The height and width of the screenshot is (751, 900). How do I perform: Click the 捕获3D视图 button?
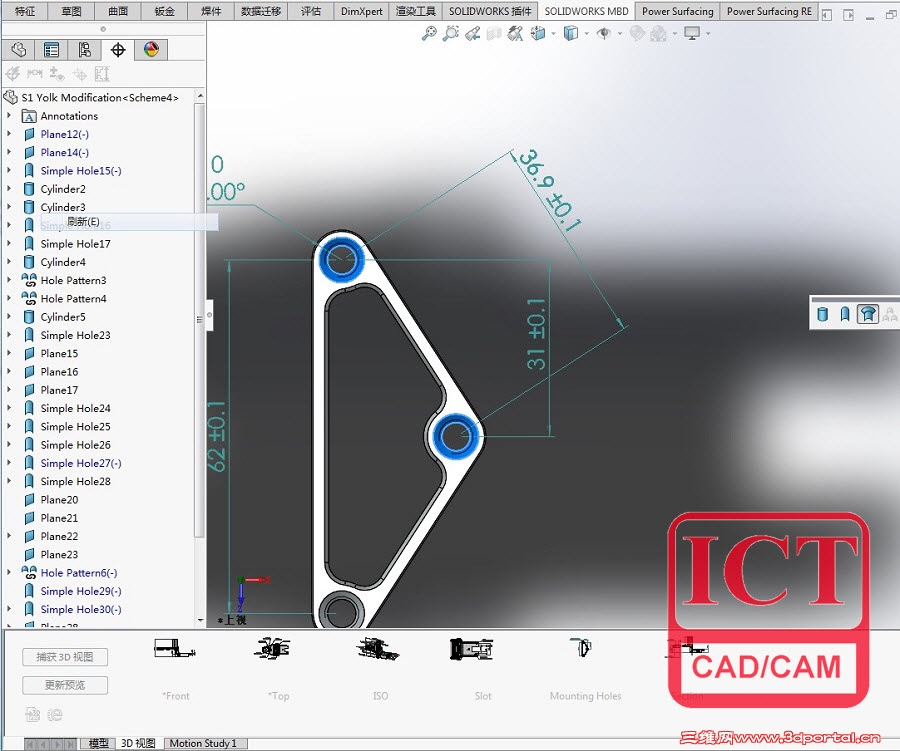[x=65, y=657]
